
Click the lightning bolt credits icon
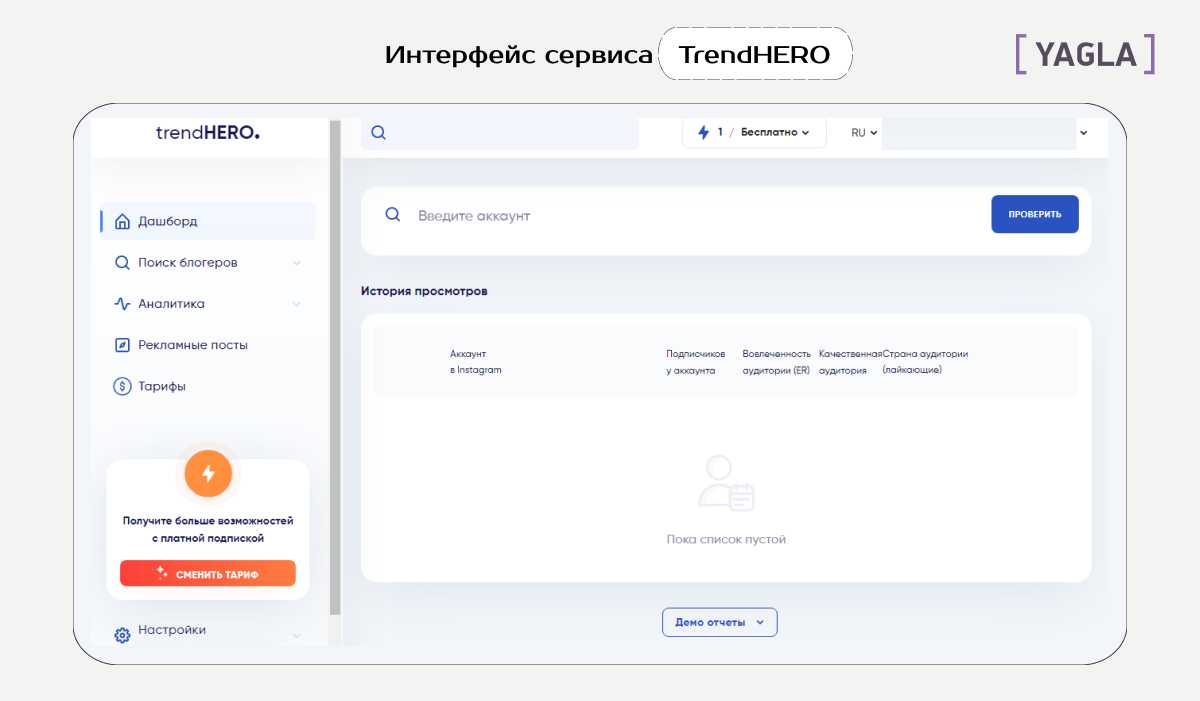point(703,132)
